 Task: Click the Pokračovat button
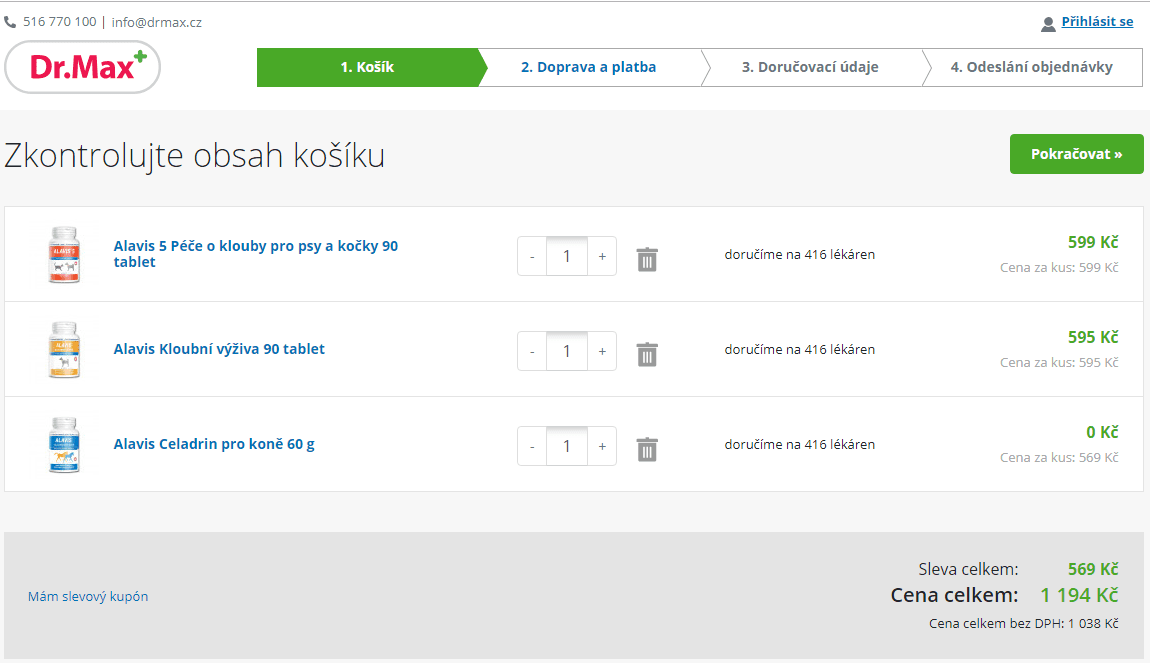point(1077,154)
